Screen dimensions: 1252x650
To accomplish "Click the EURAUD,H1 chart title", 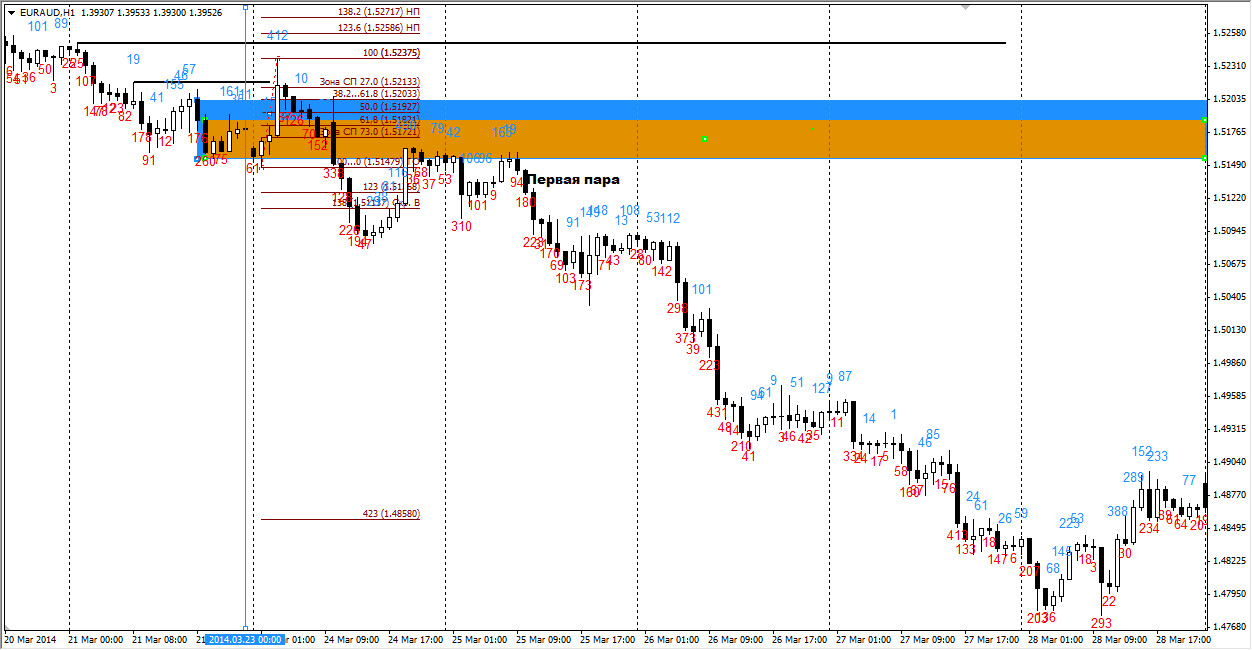I will [46, 12].
